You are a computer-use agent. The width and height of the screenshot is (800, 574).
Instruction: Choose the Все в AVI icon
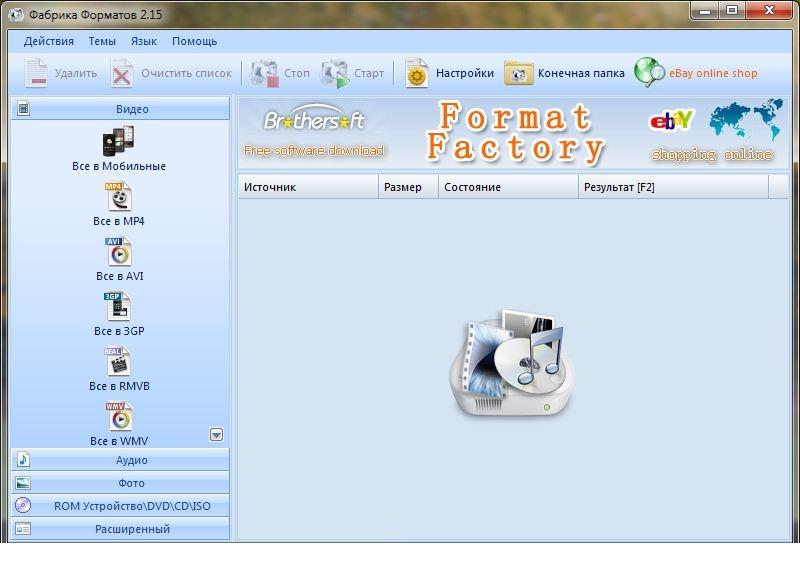pyautogui.click(x=118, y=252)
